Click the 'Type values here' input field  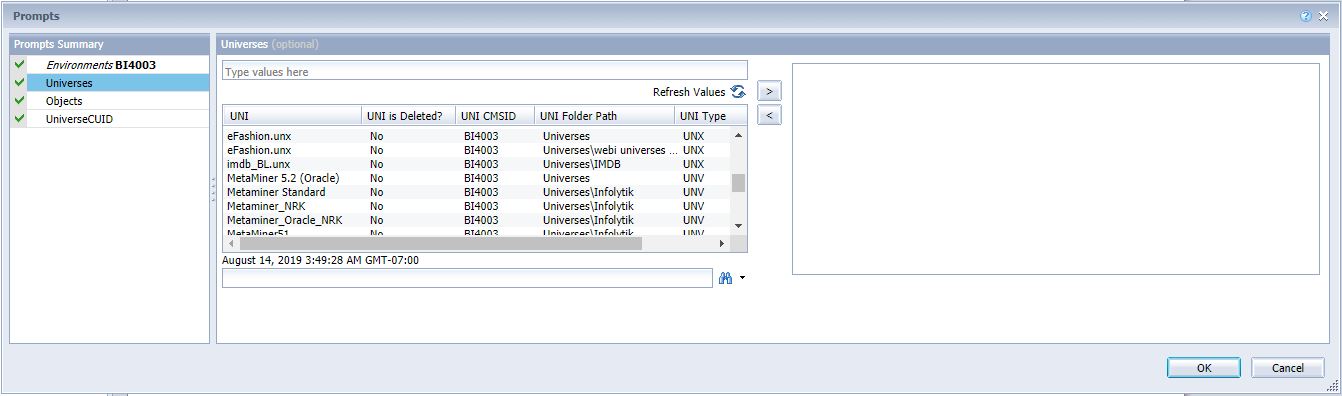(485, 72)
